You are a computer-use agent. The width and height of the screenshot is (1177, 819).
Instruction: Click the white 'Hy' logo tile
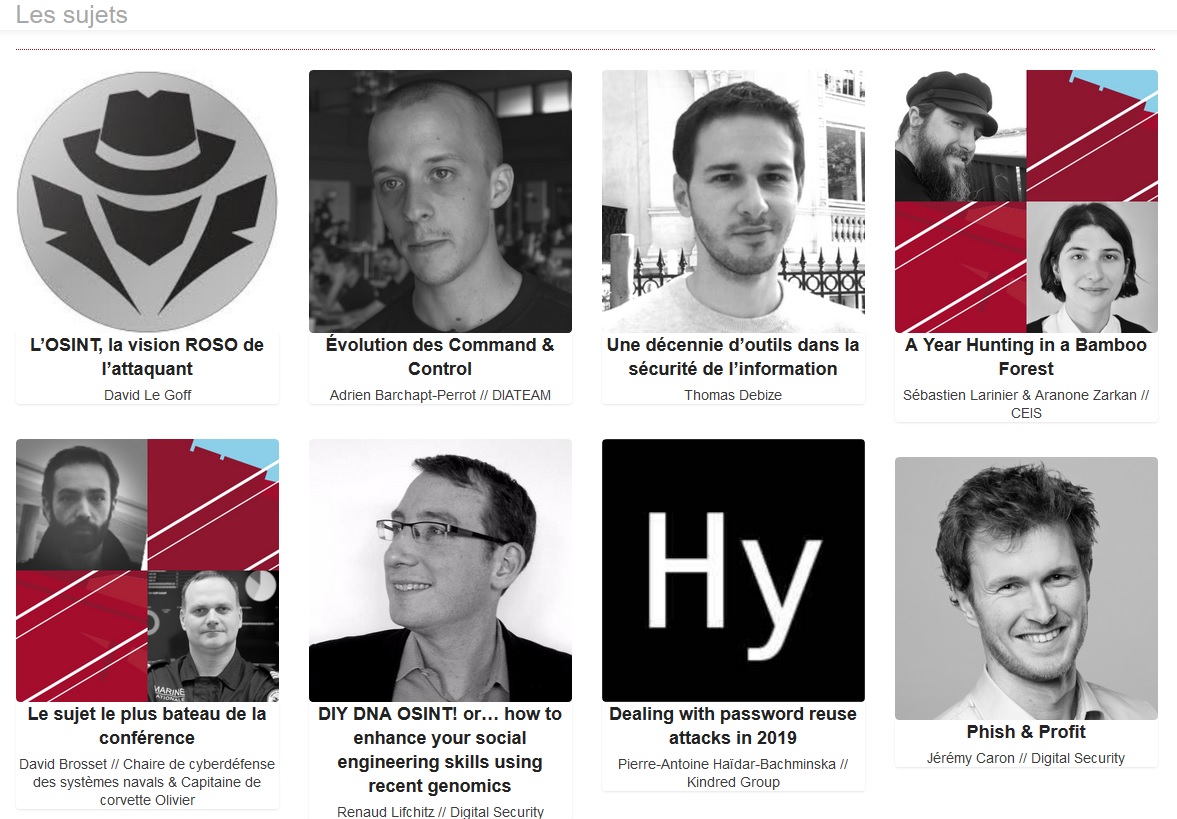point(733,571)
